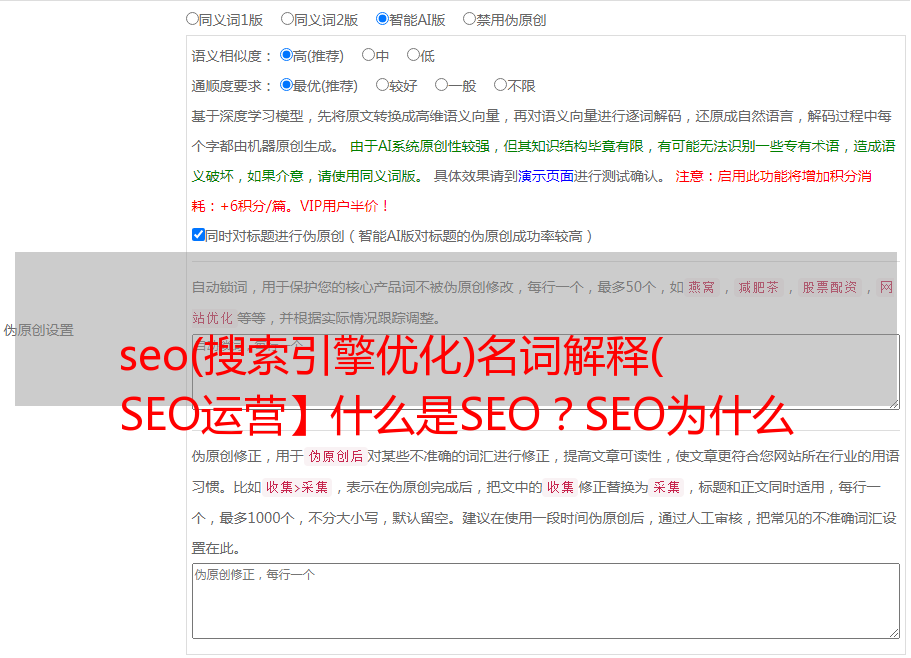Choose 最优(推荐) for 通顺度要求

[286, 85]
